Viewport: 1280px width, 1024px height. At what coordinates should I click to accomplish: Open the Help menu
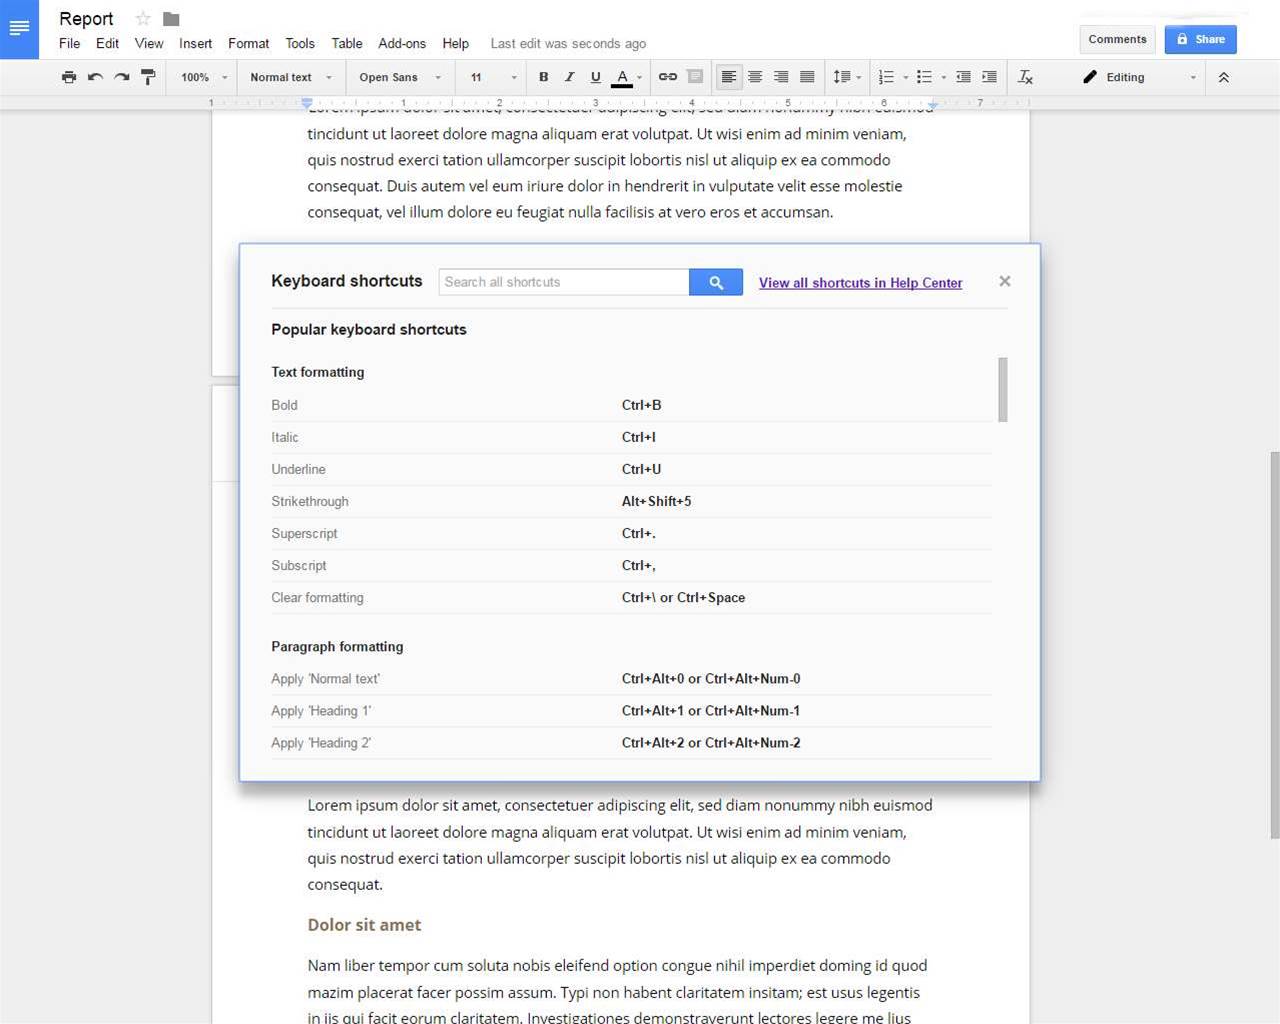tap(455, 43)
